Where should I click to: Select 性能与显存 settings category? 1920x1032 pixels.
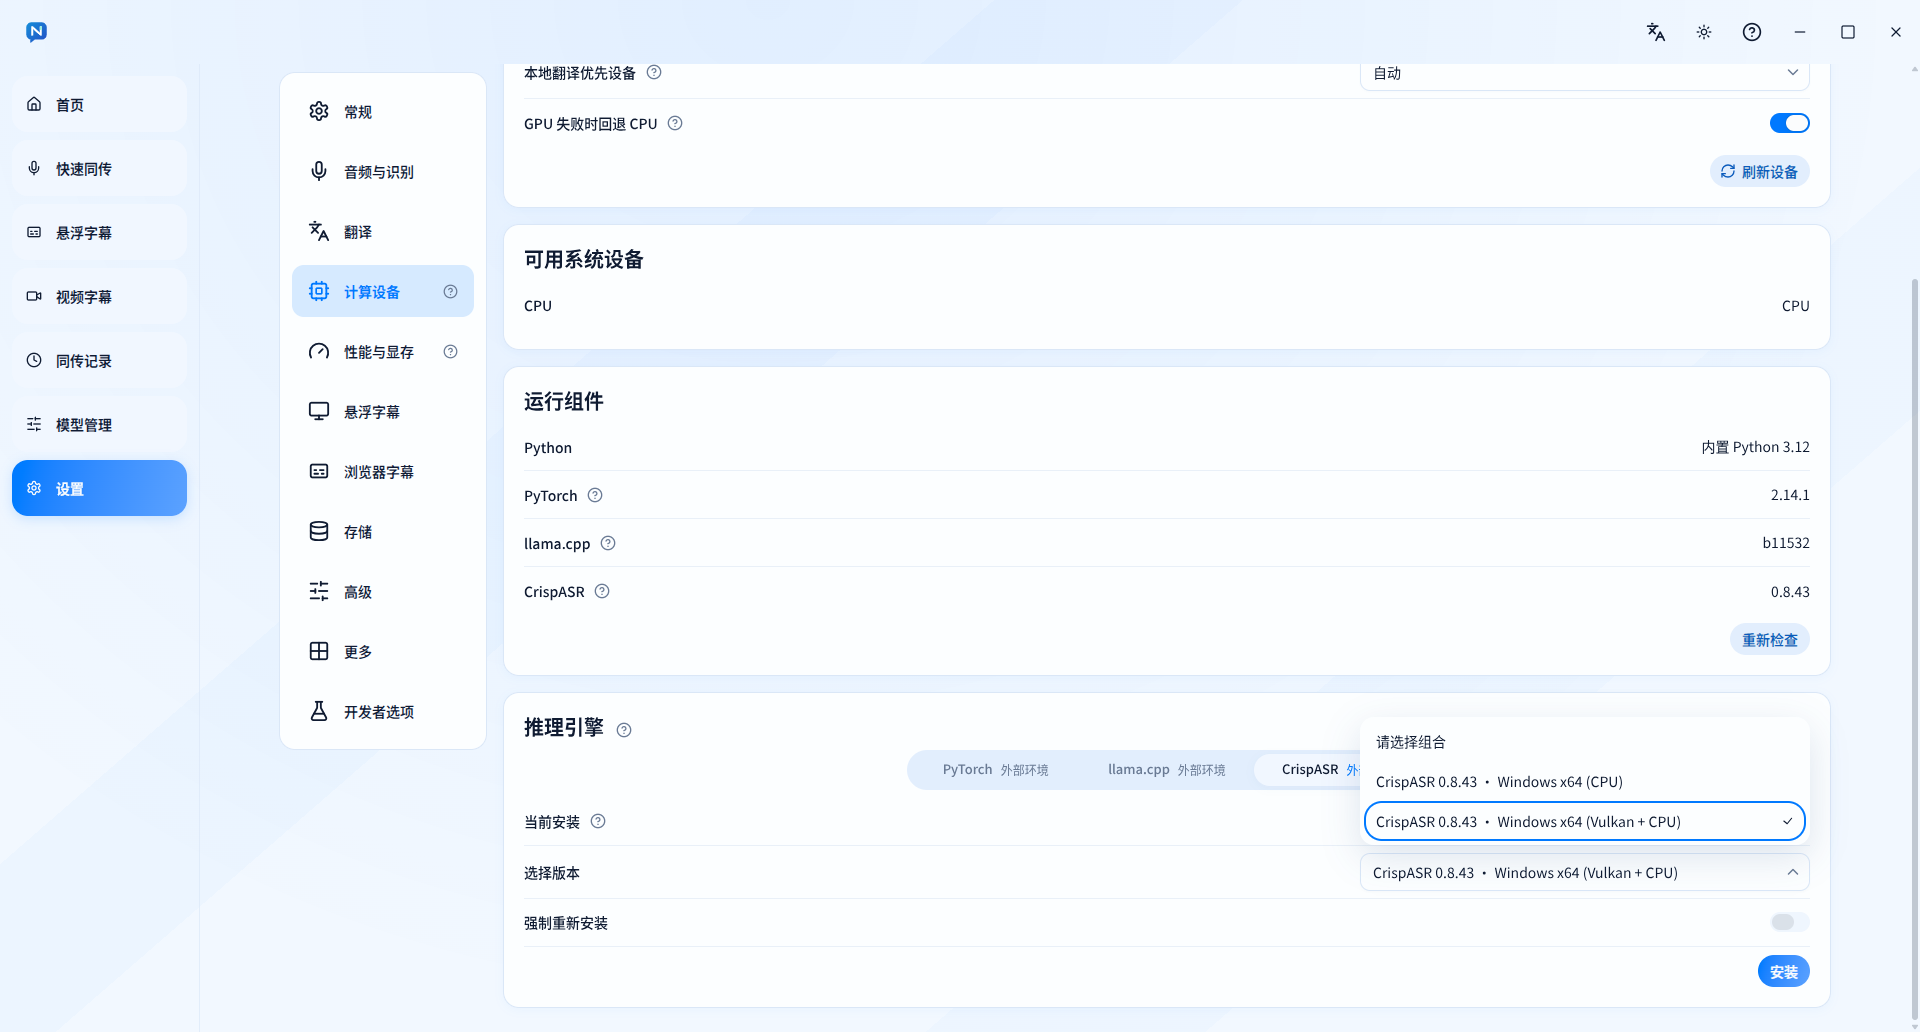click(x=383, y=351)
